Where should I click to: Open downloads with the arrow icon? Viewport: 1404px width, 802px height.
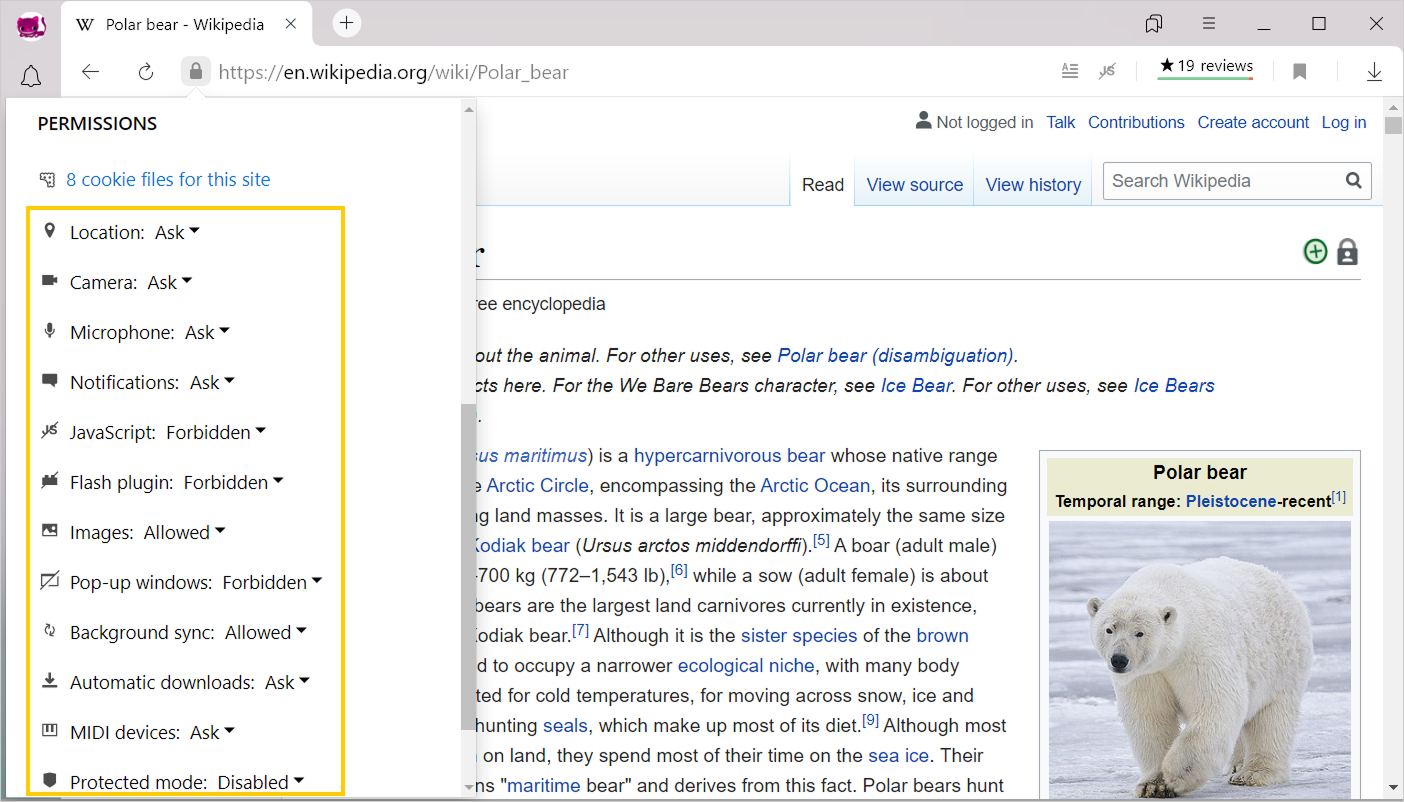click(x=1374, y=71)
